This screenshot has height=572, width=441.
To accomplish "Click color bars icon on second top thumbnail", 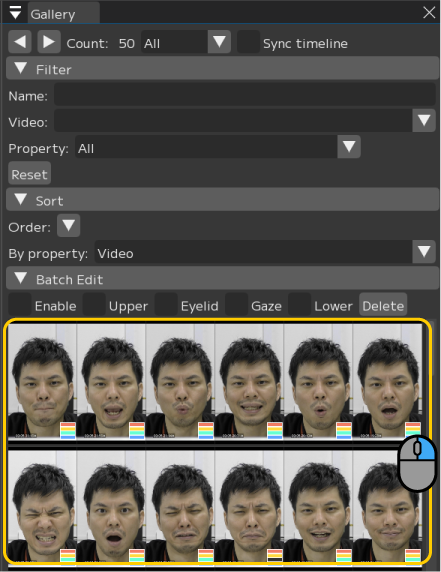I will pyautogui.click(x=137, y=430).
